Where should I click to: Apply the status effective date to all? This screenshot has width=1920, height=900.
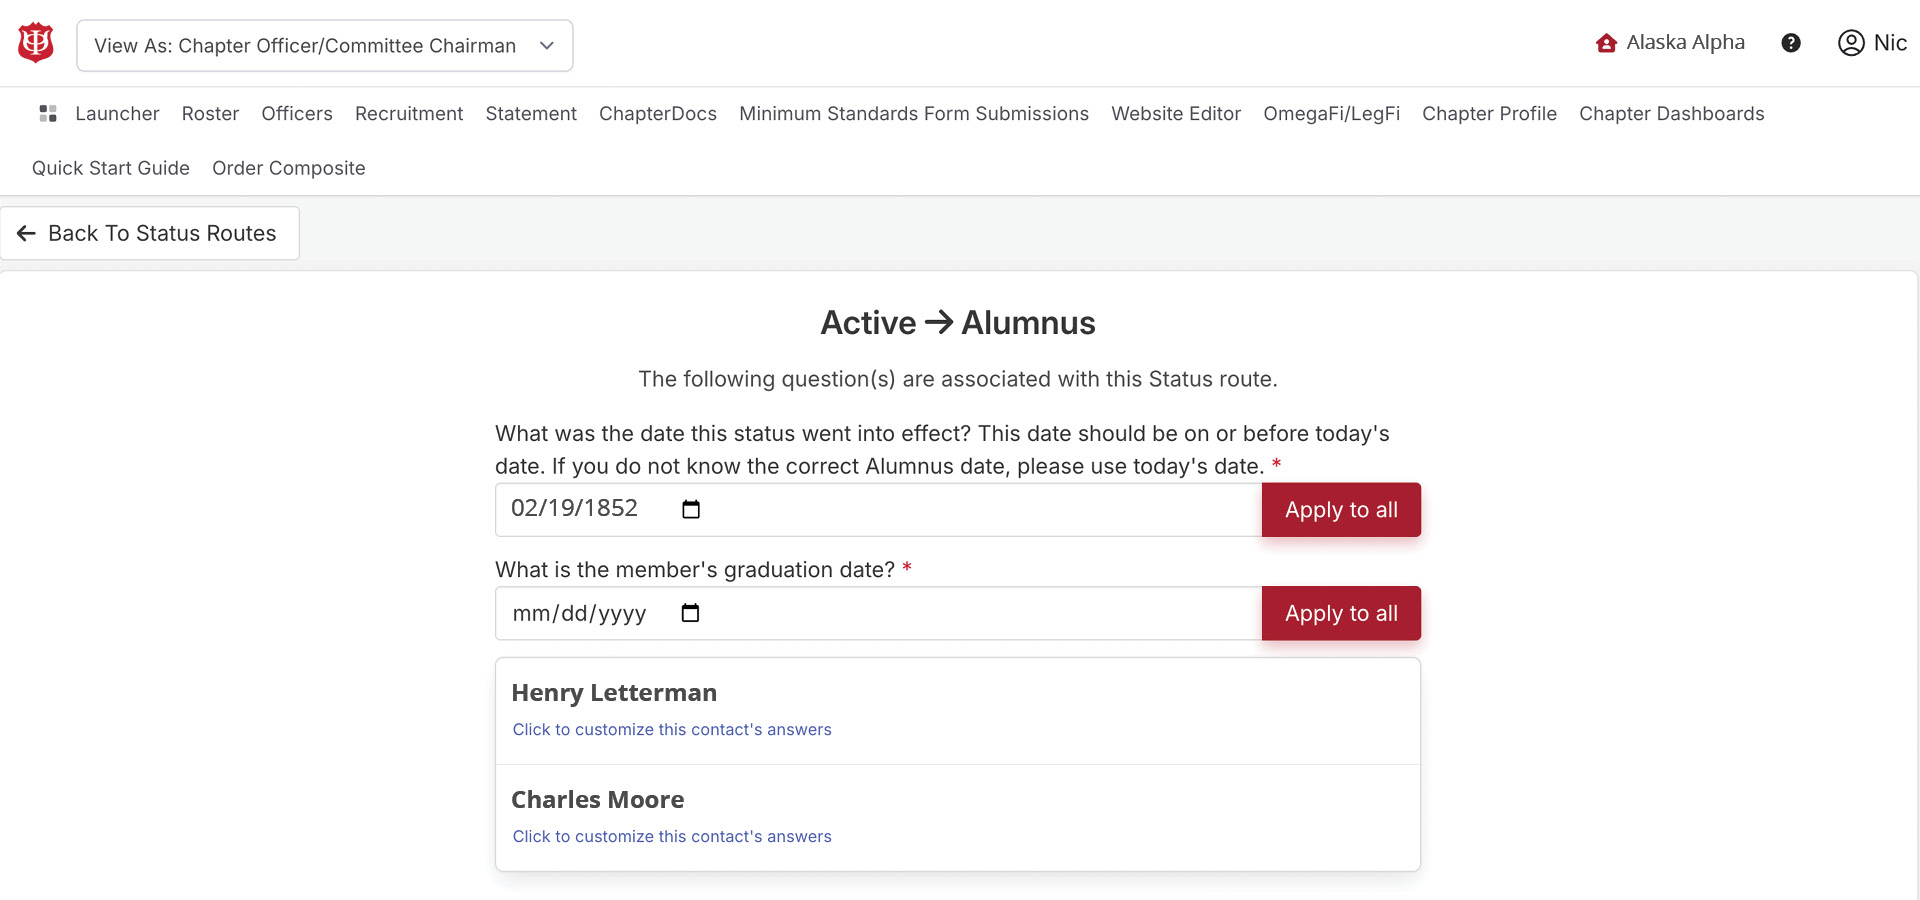coord(1341,510)
